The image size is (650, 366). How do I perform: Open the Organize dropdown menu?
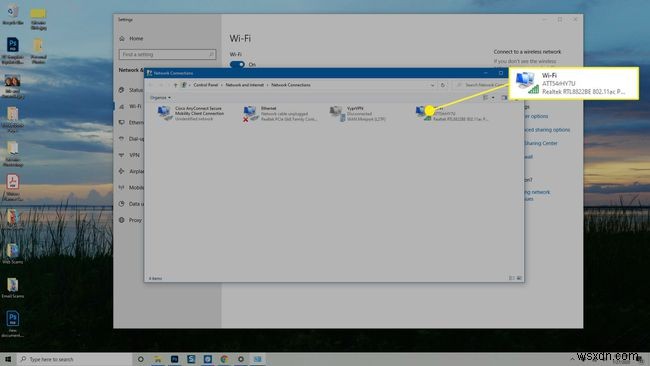[160, 98]
